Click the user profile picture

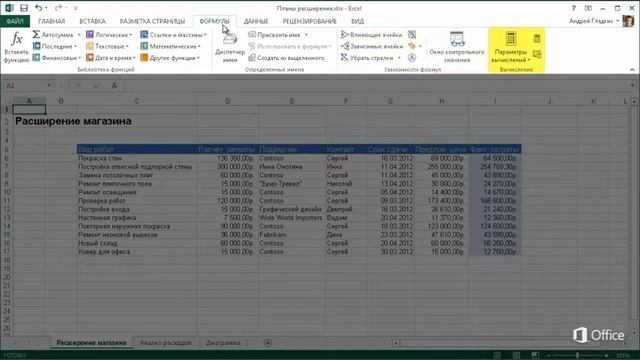[628, 21]
